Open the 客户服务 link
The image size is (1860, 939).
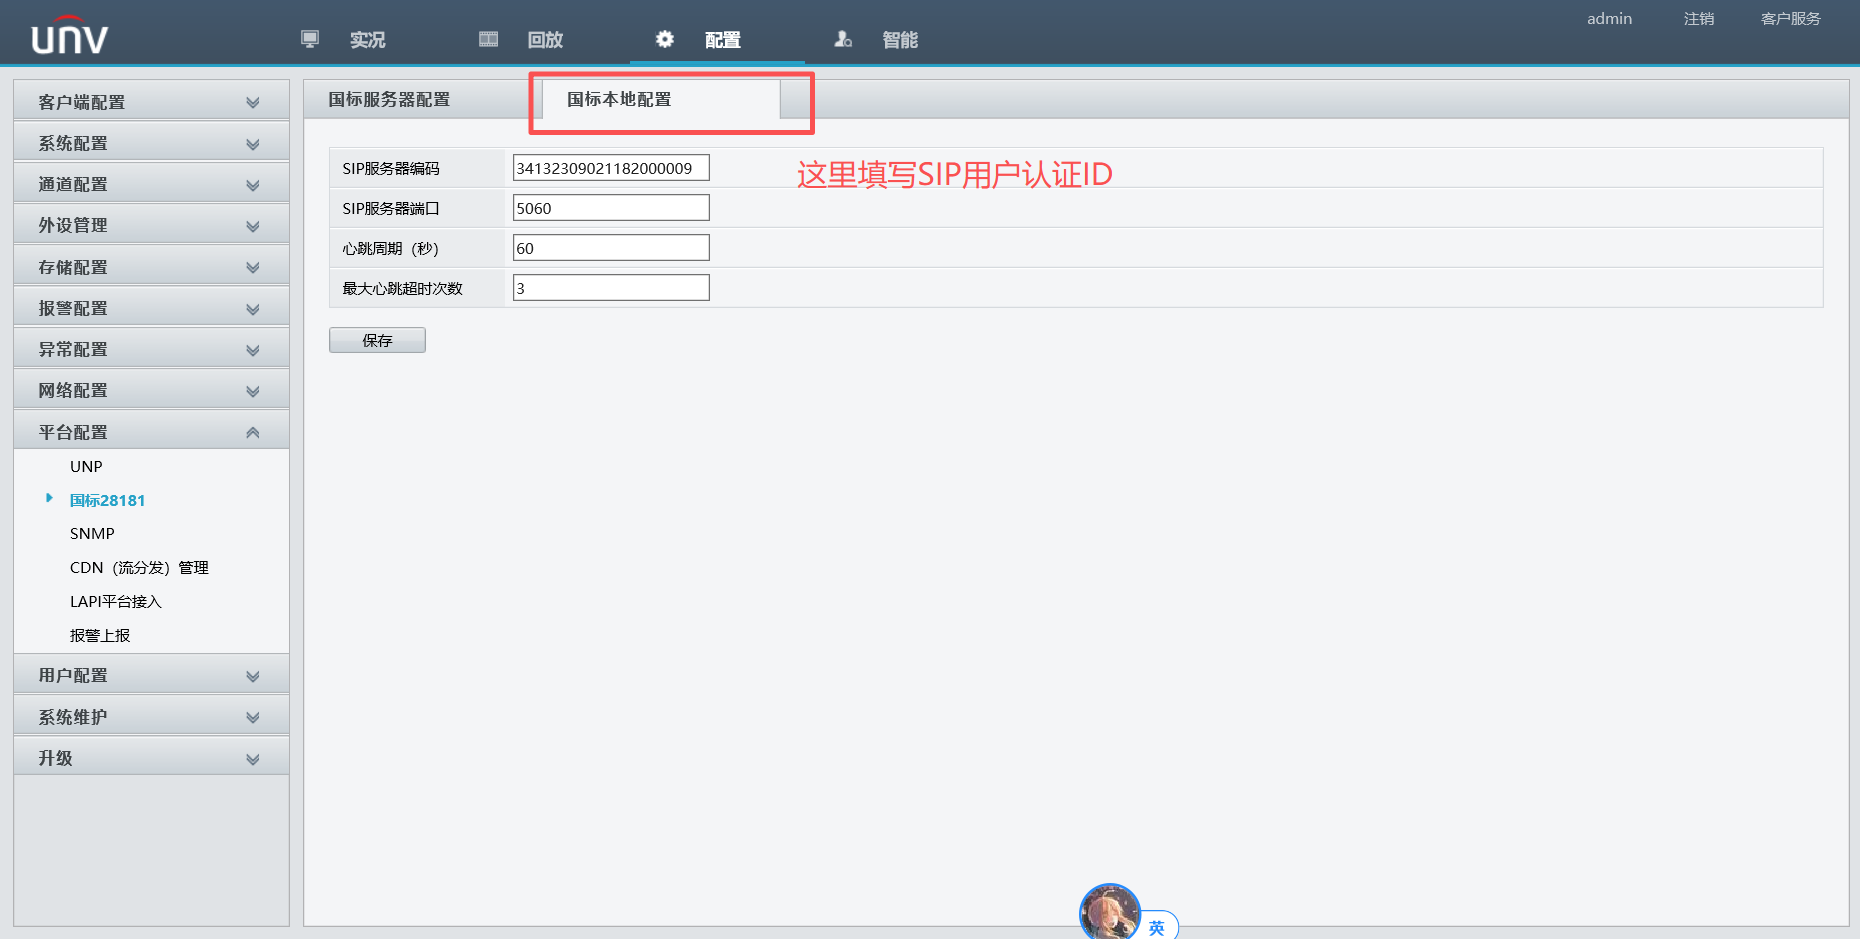pyautogui.click(x=1790, y=19)
